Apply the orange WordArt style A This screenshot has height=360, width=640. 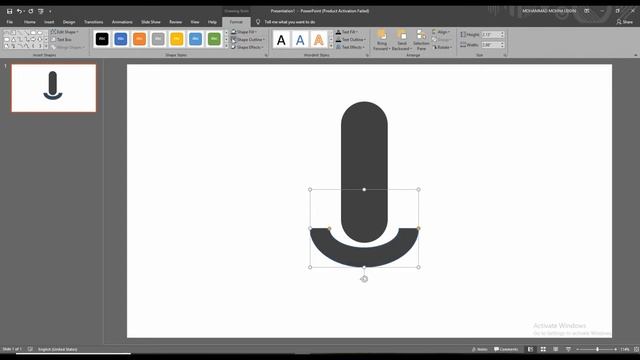point(319,40)
